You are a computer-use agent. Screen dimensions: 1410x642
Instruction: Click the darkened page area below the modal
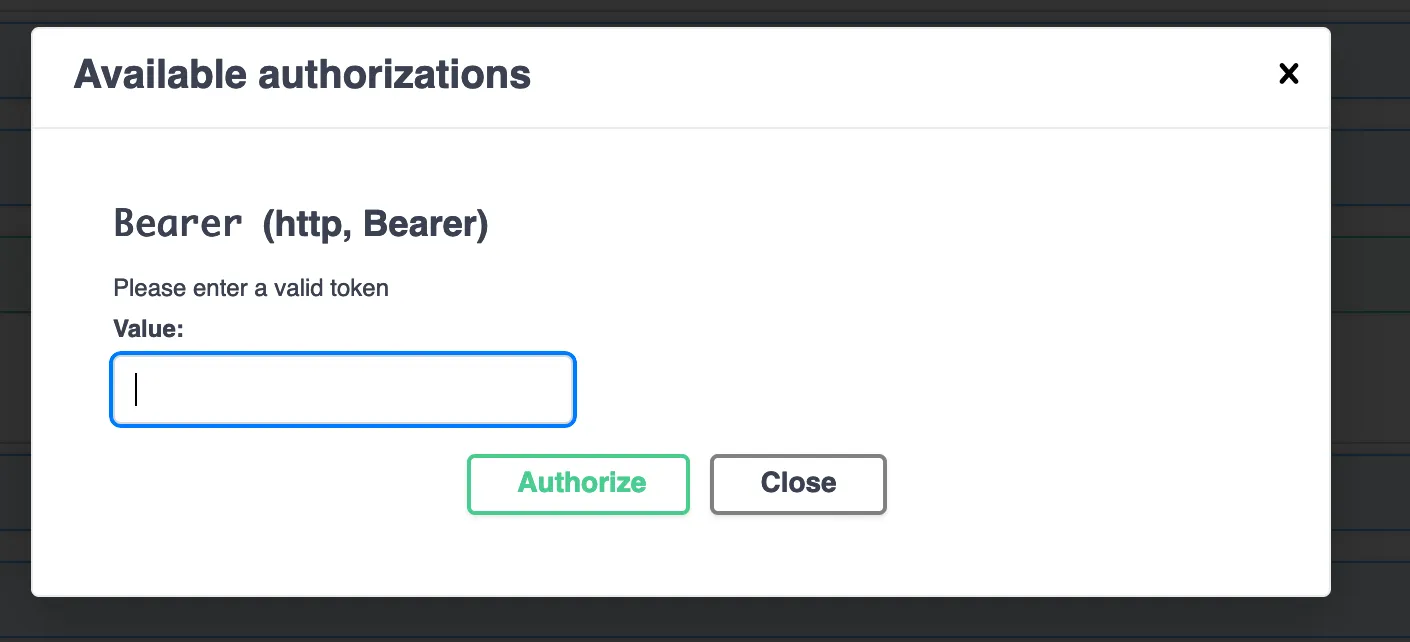pos(700,620)
